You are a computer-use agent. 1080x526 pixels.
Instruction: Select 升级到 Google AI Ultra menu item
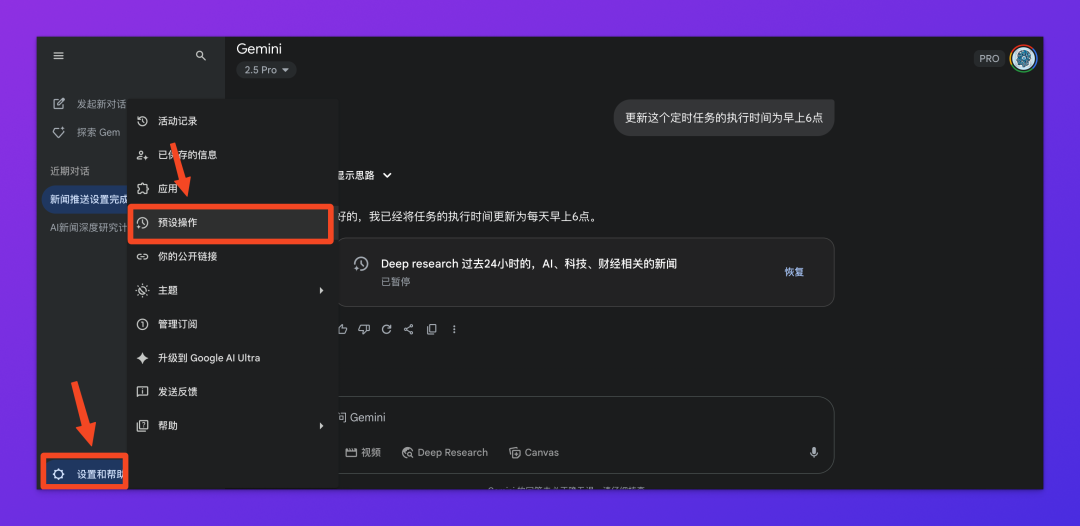pyautogui.click(x=233, y=358)
